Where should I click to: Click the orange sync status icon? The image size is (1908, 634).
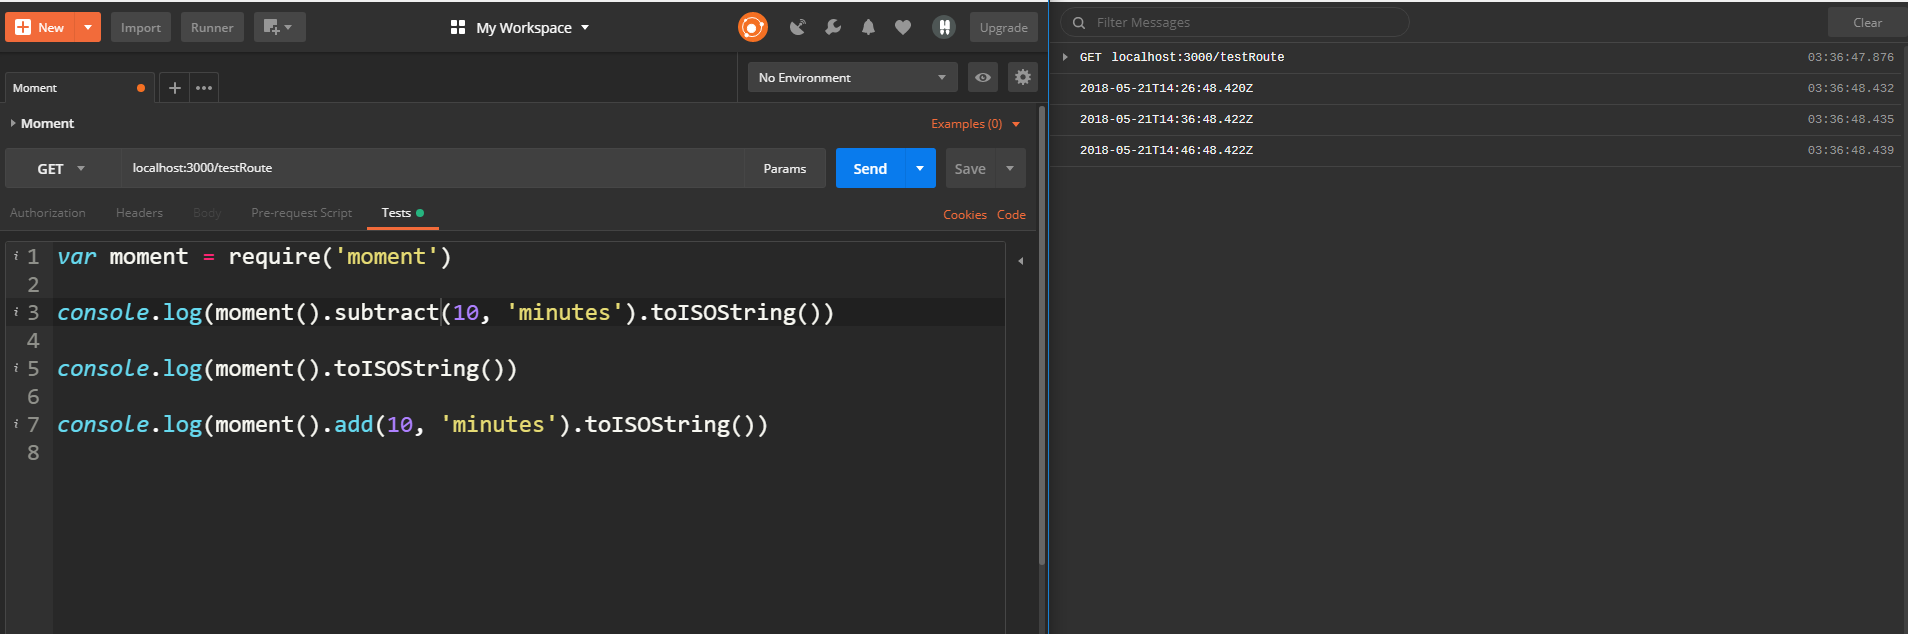click(x=752, y=27)
